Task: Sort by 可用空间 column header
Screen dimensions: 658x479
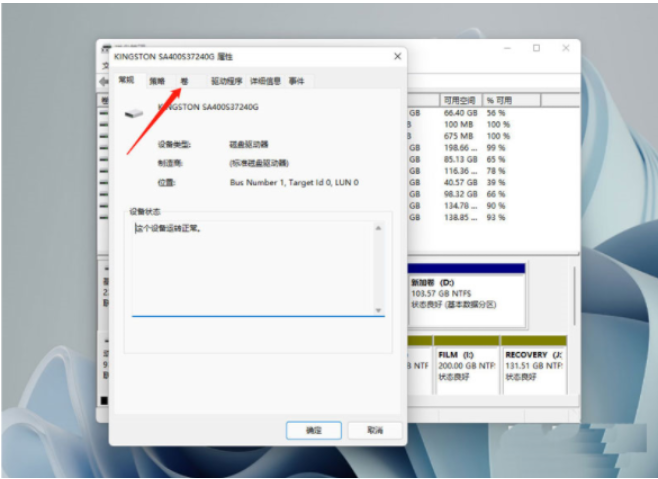Action: (x=460, y=101)
